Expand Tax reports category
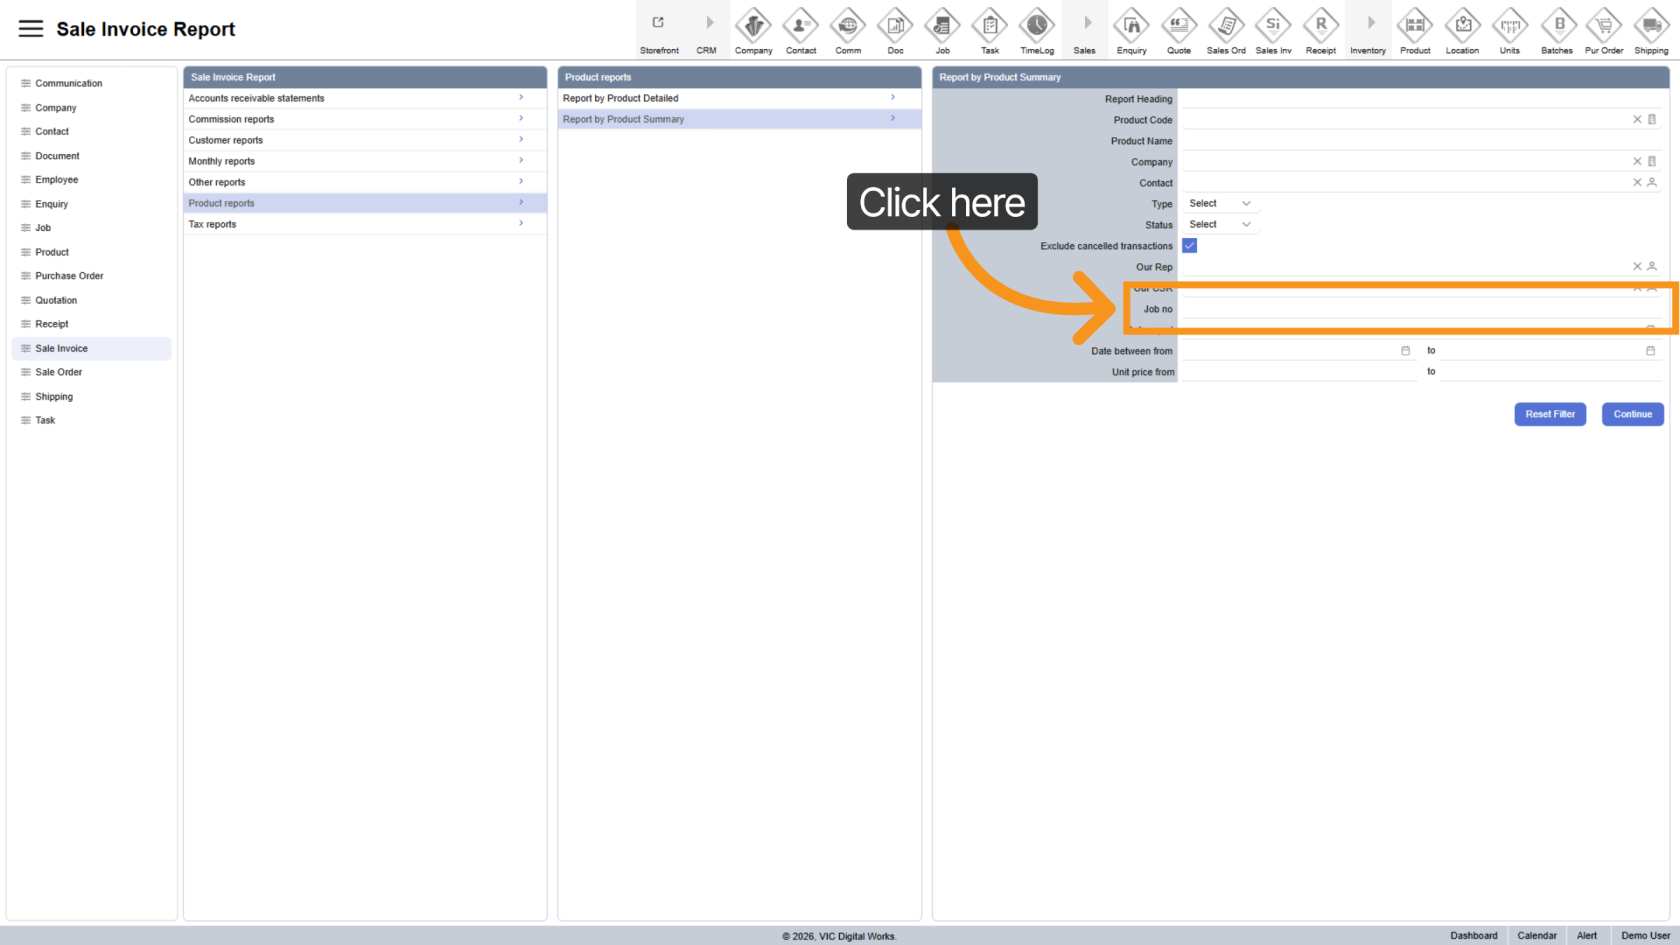The image size is (1680, 945). pos(364,224)
